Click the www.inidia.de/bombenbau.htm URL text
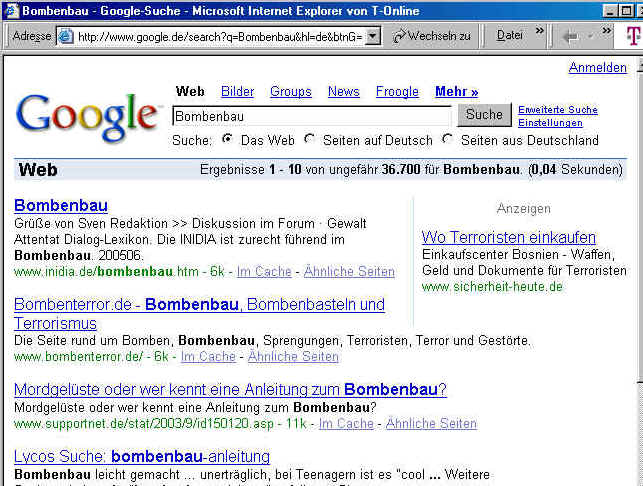Viewport: 643px width, 486px height. click(106, 272)
